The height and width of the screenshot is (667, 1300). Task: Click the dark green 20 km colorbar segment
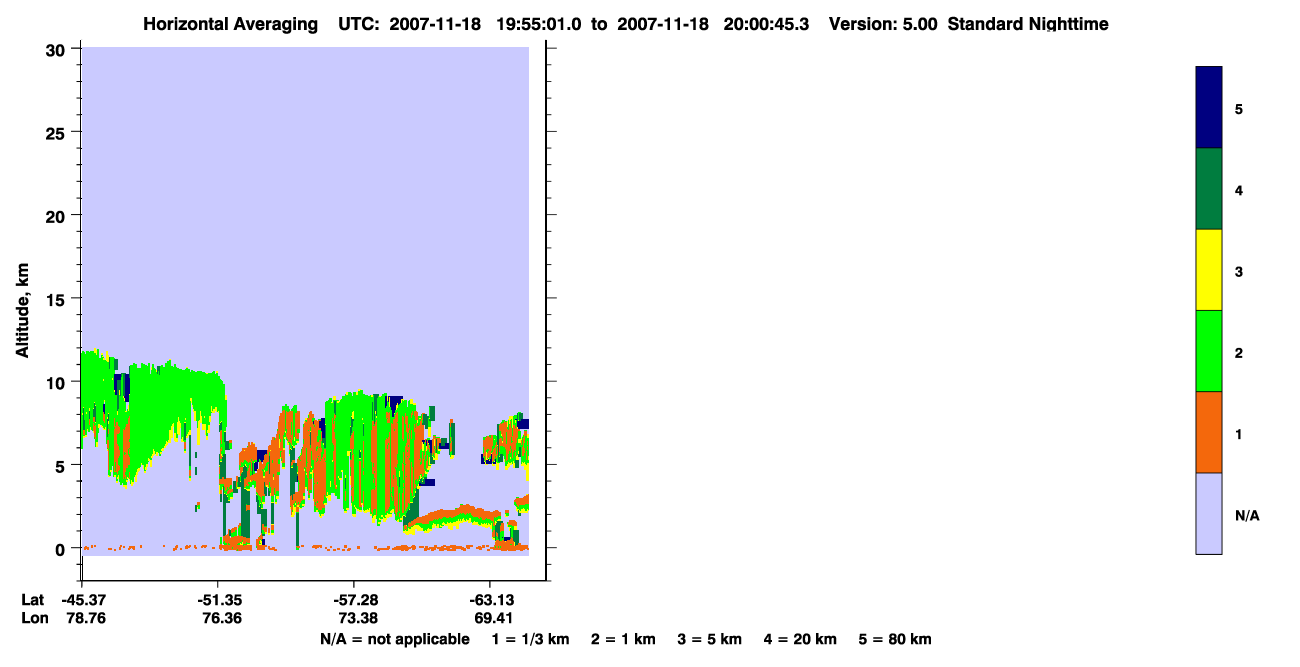pyautogui.click(x=1208, y=189)
